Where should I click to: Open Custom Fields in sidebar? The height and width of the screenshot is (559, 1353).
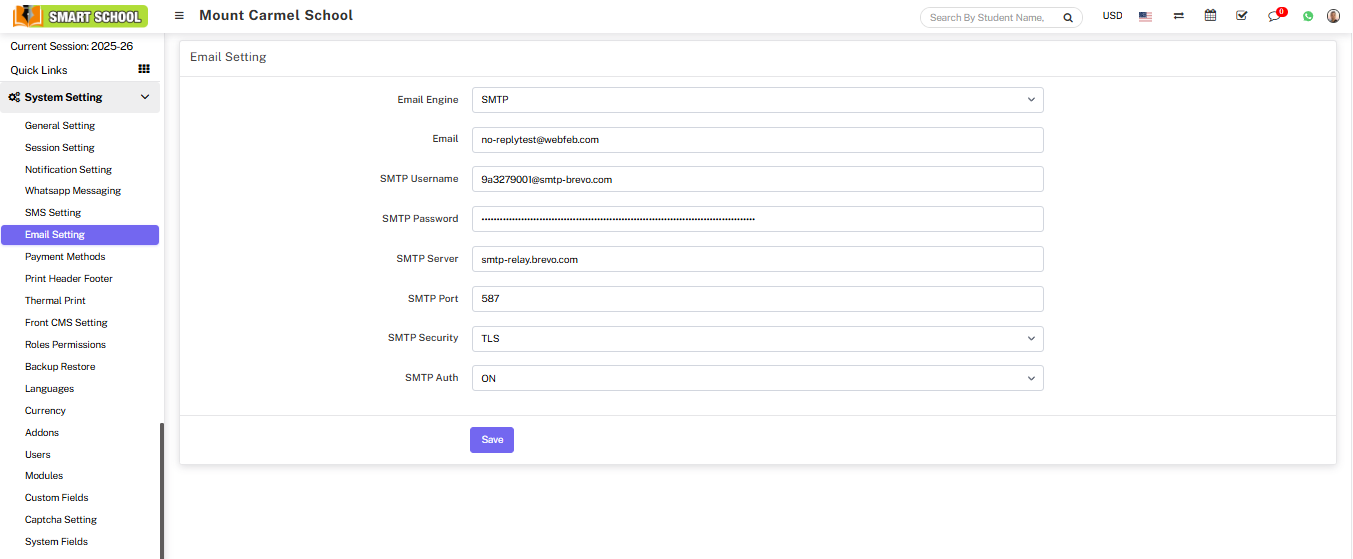[x=56, y=498]
